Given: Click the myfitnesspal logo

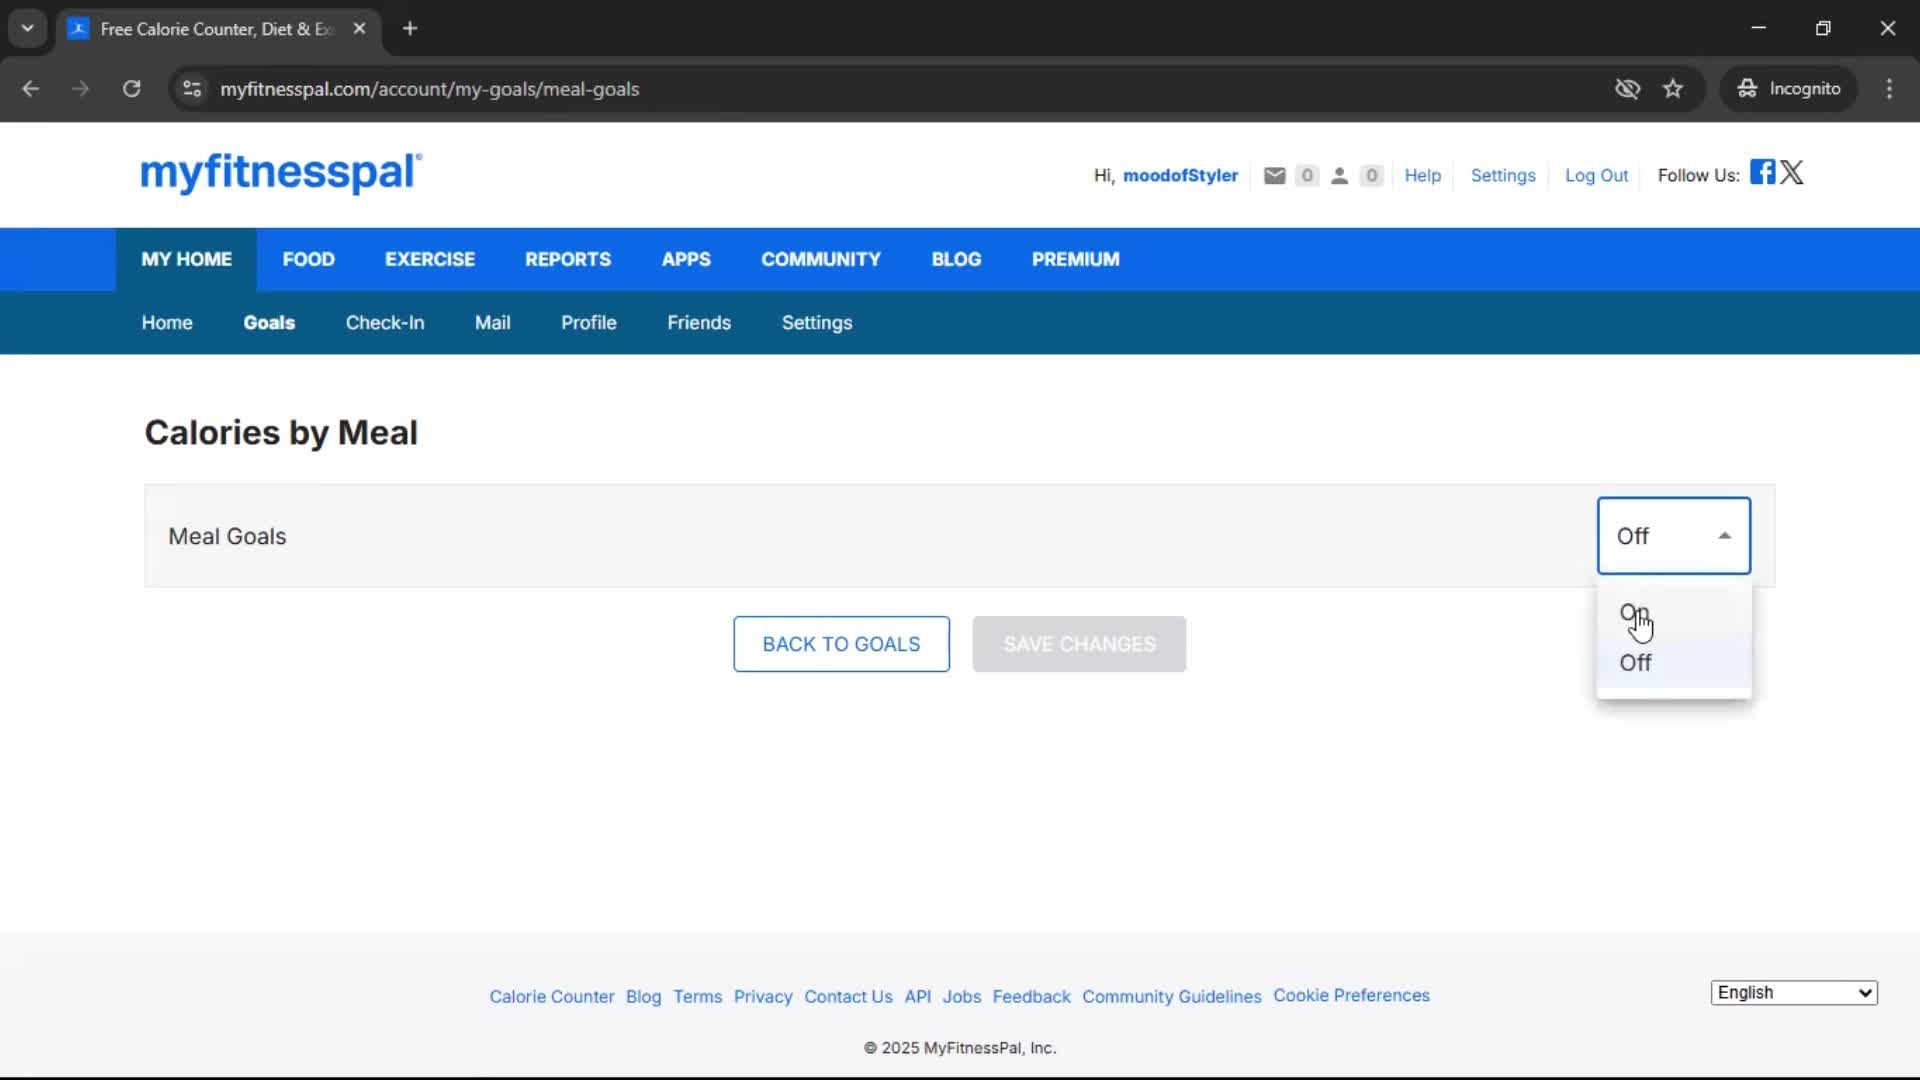Looking at the screenshot, I should pos(281,173).
